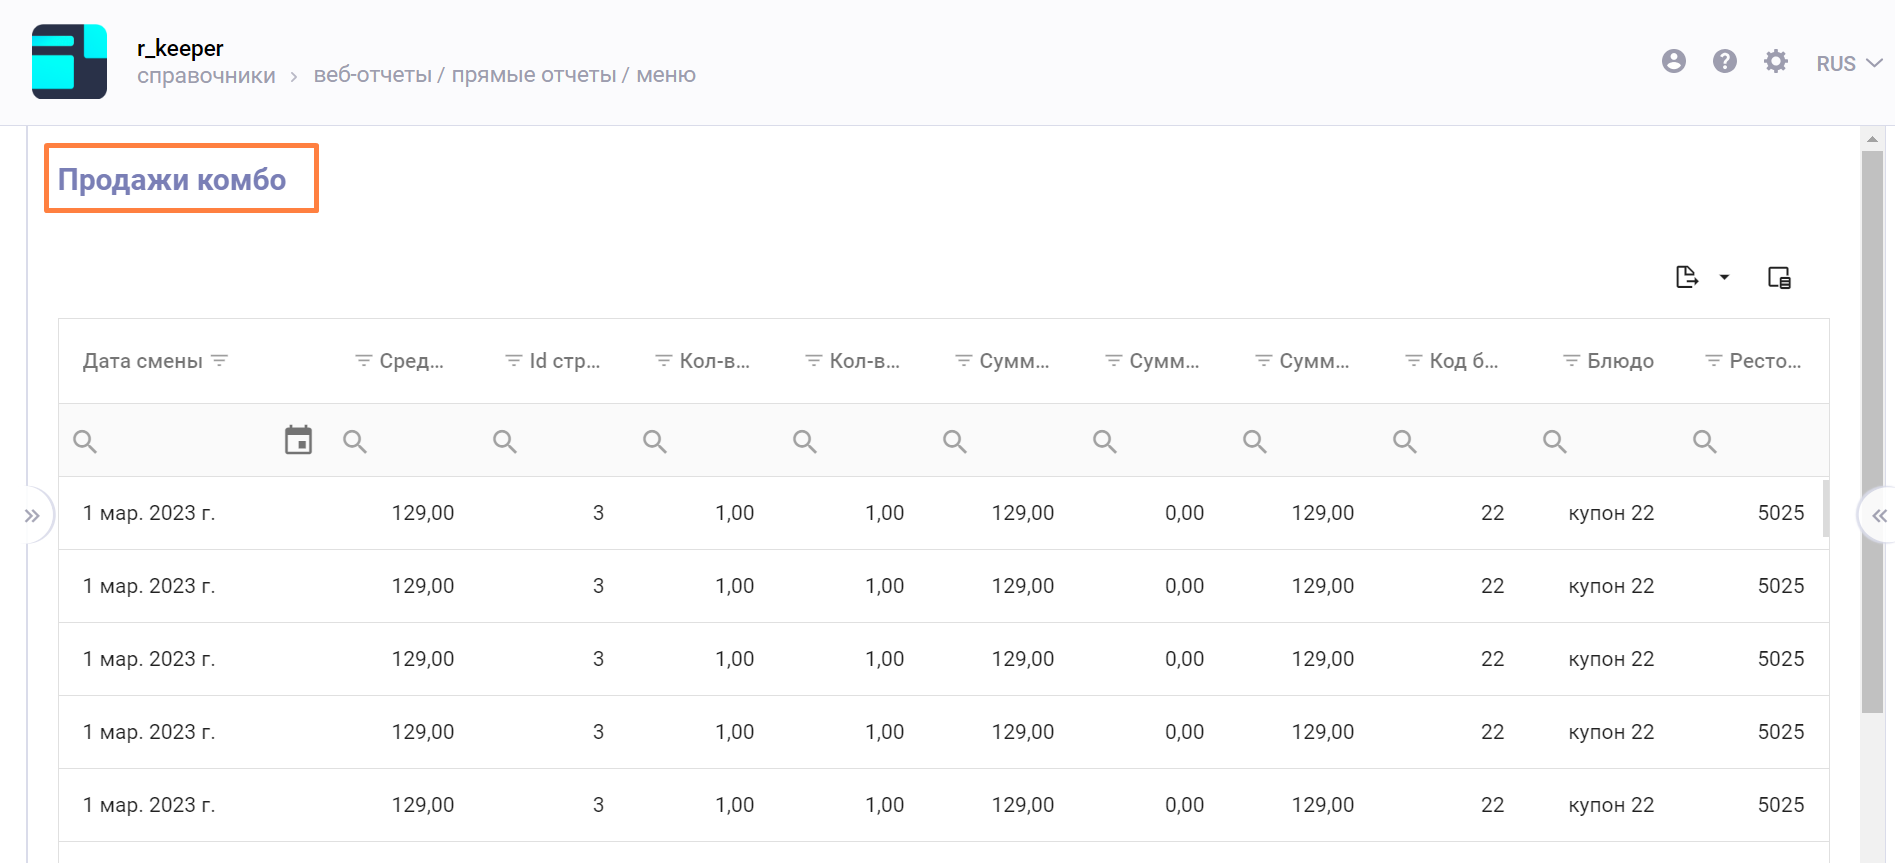1895x863 pixels.
Task: Click the vertical page scrollbar
Action: 1872,430
